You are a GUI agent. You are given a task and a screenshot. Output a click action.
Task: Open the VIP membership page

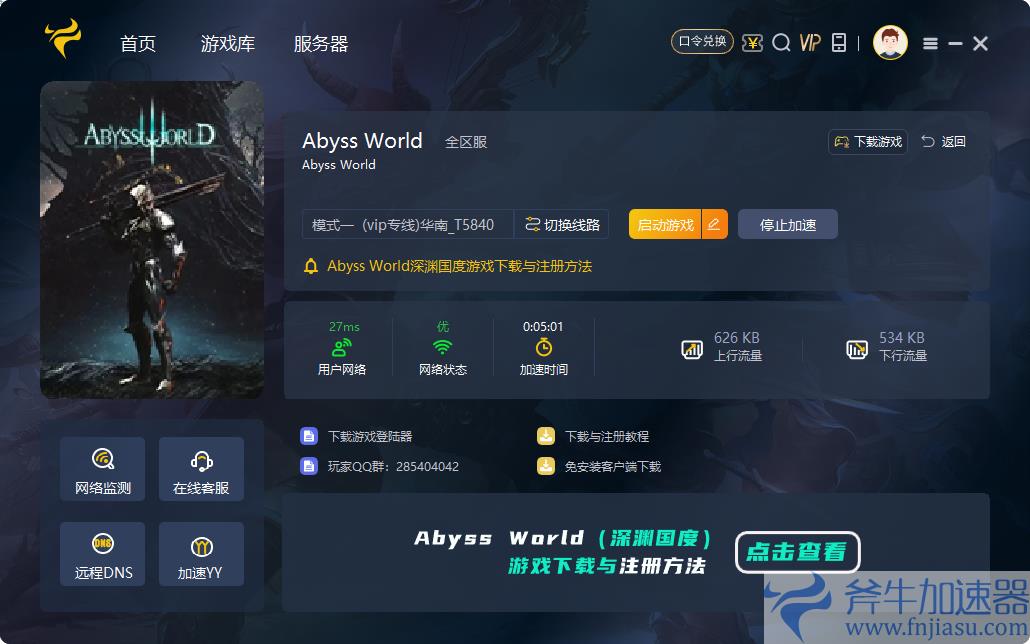(x=810, y=43)
